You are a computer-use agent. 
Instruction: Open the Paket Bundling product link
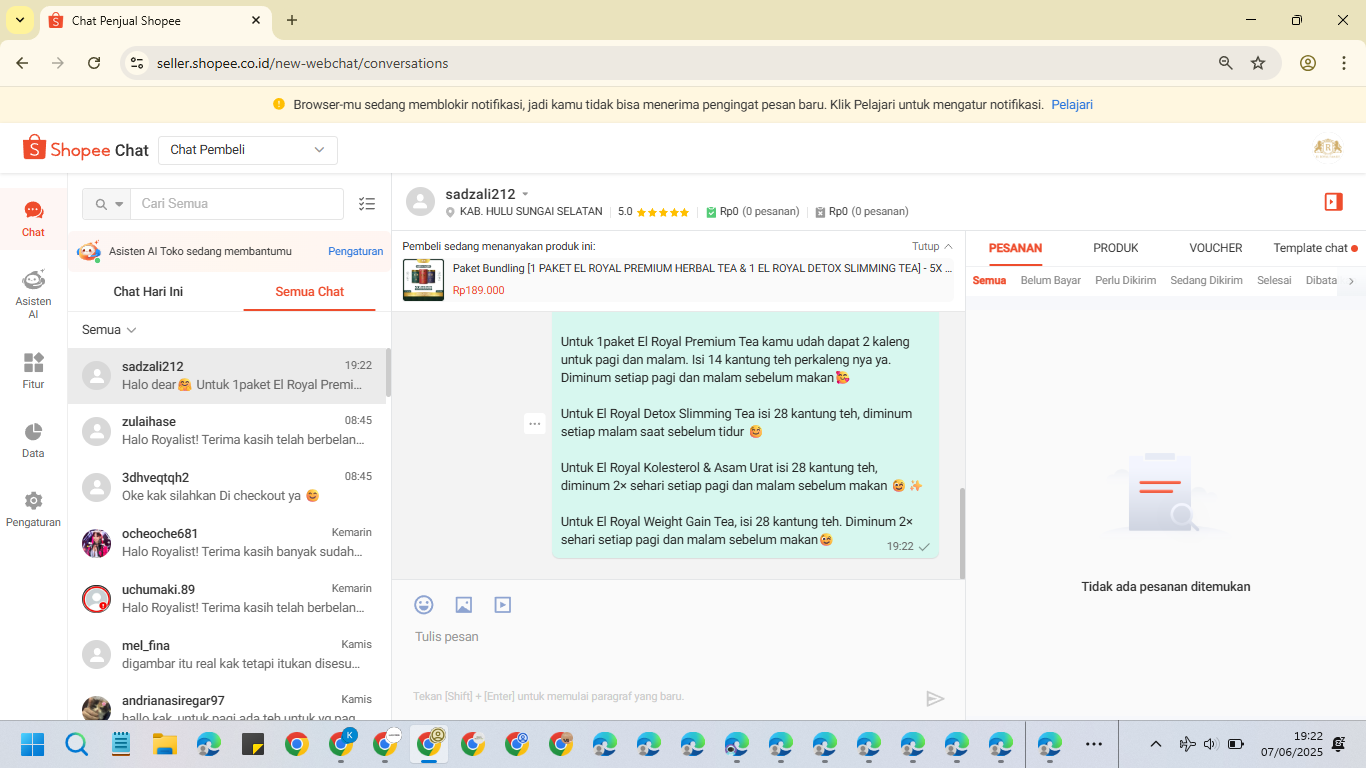(703, 268)
